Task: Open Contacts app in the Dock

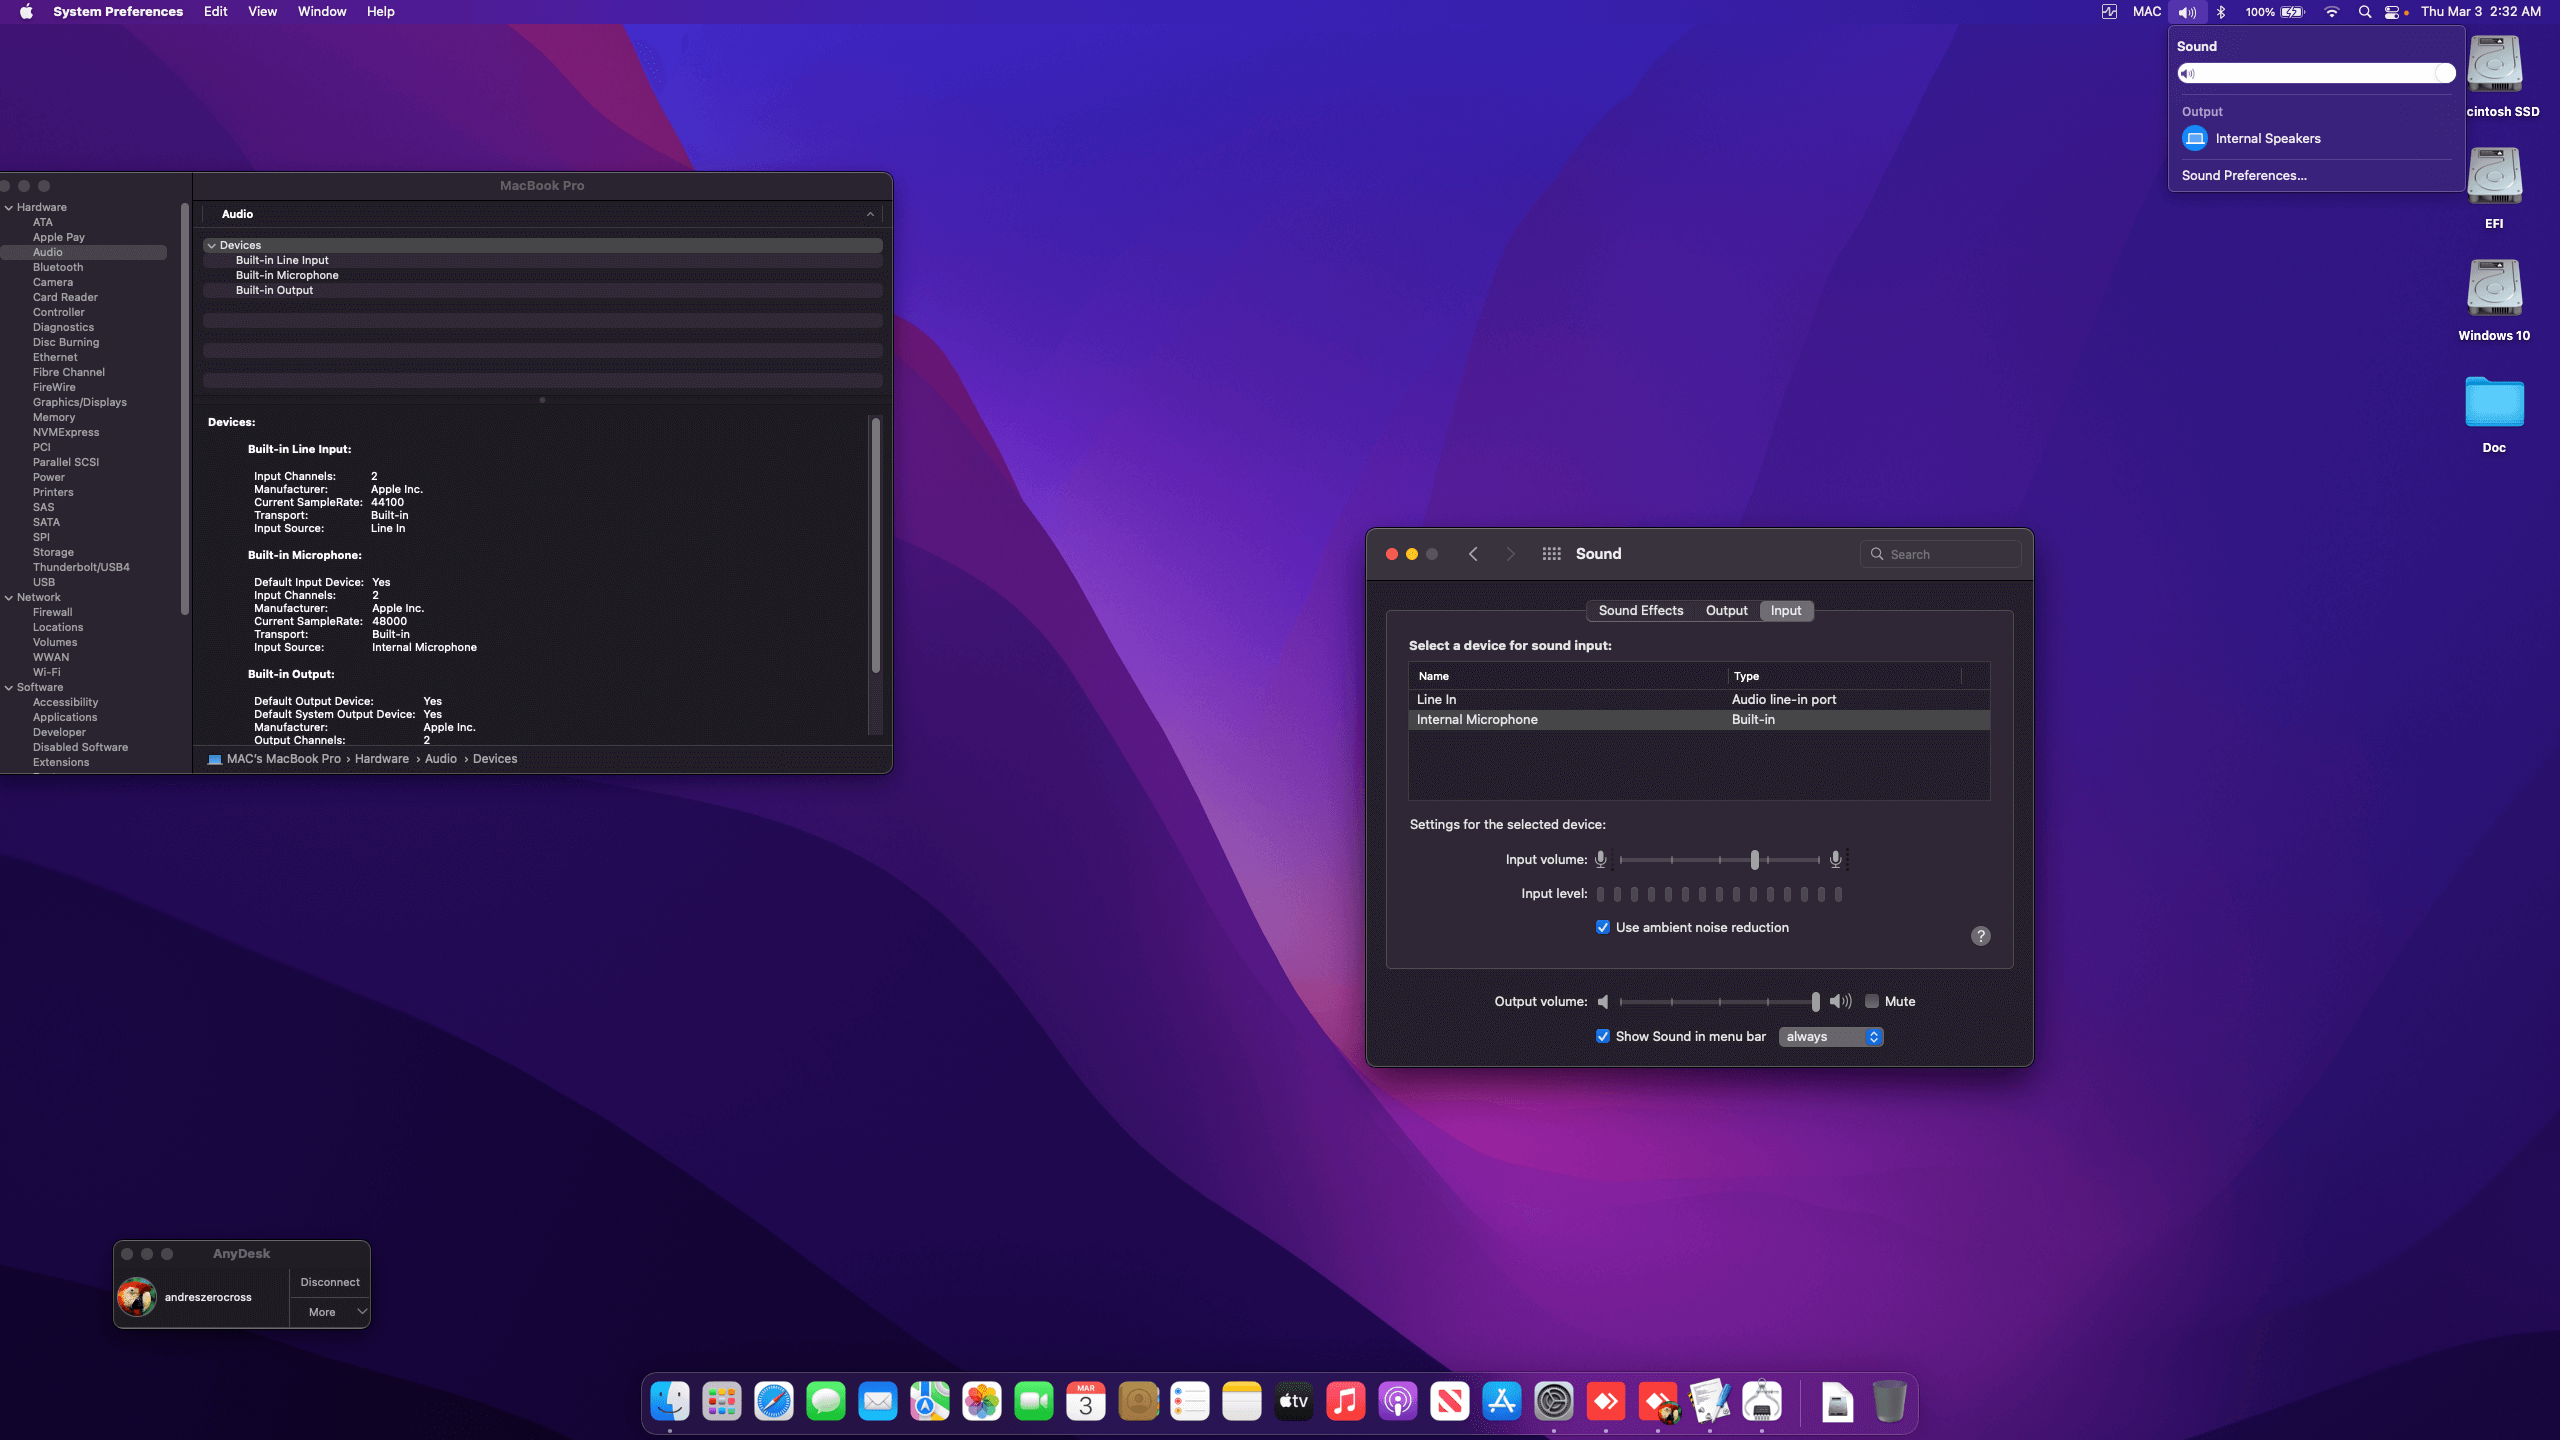Action: (x=1138, y=1402)
